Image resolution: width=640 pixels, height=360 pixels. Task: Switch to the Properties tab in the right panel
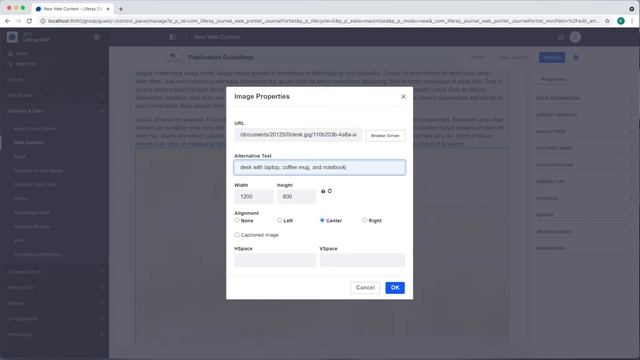pyautogui.click(x=553, y=79)
